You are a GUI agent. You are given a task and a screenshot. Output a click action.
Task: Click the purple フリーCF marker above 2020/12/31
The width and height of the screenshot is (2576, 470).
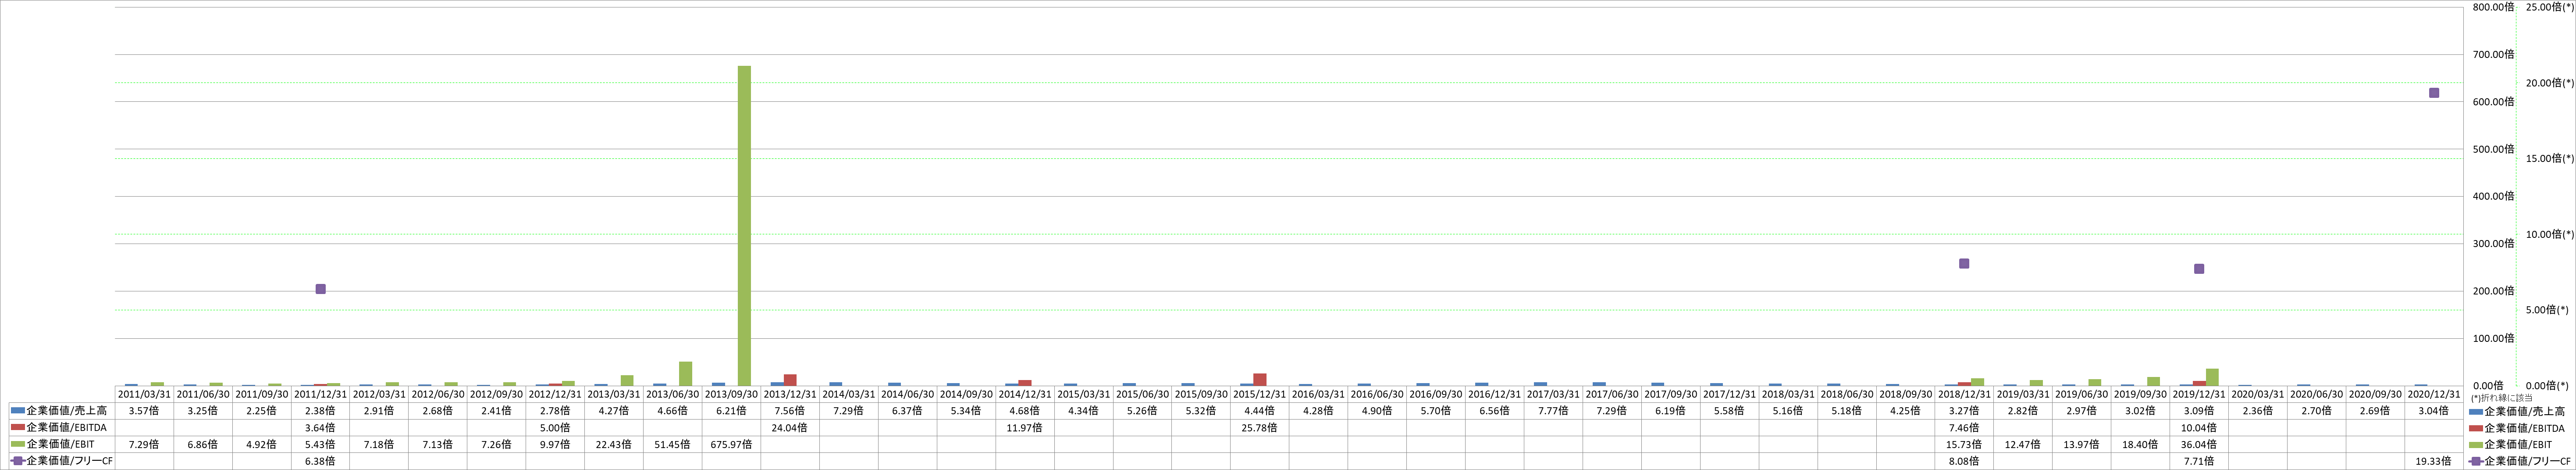click(2434, 93)
